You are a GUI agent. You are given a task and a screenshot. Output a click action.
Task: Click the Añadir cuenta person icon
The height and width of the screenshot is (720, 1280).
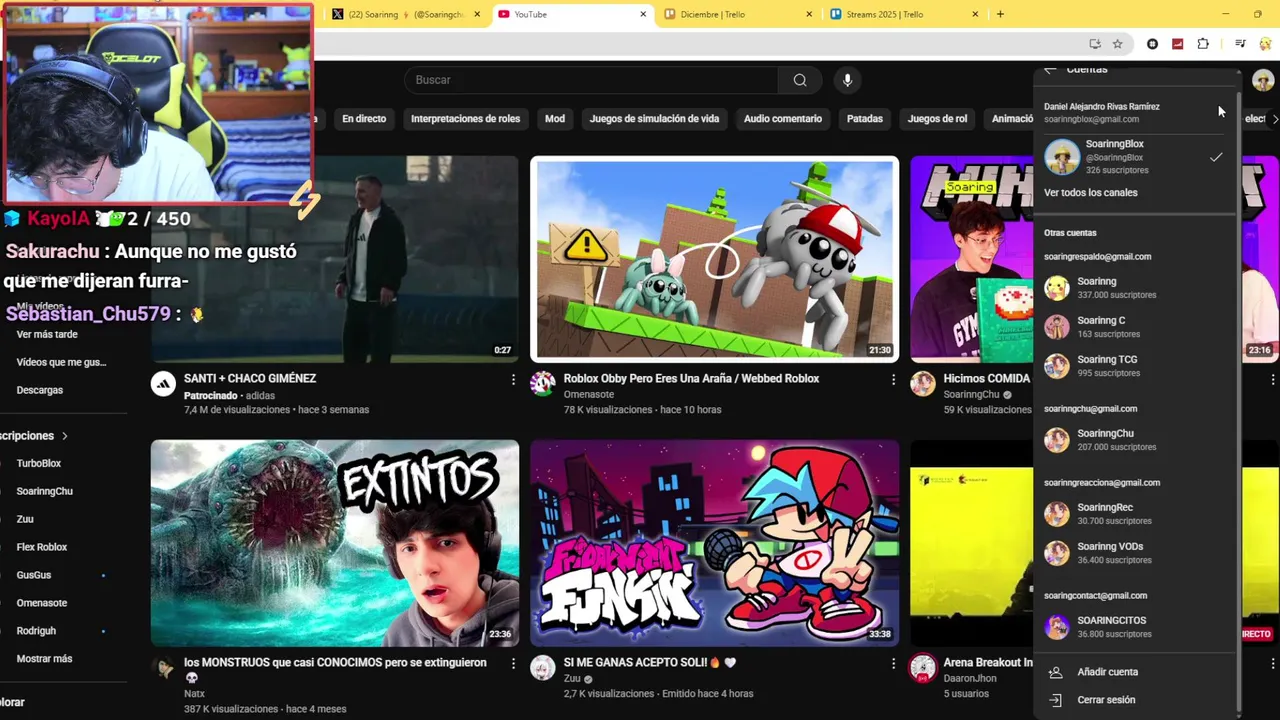point(1055,672)
